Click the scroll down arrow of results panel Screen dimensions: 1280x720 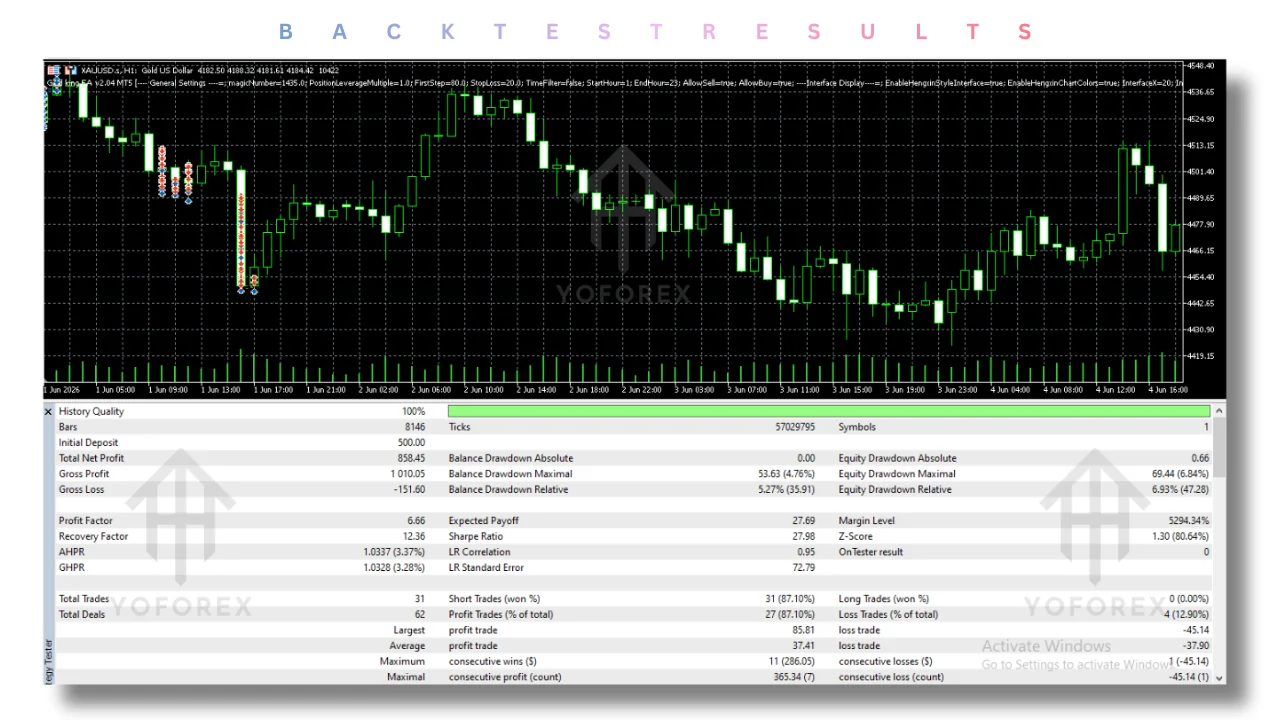1219,679
